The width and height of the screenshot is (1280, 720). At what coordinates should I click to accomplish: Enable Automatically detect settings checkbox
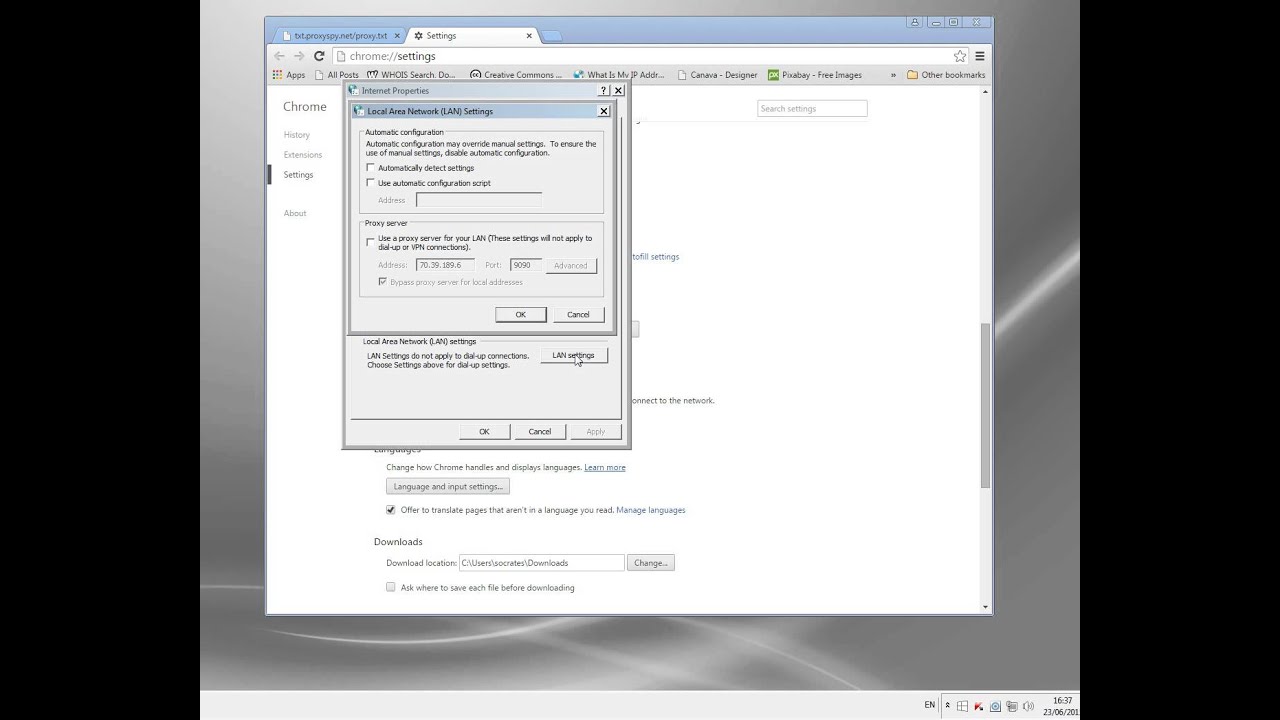click(x=370, y=168)
